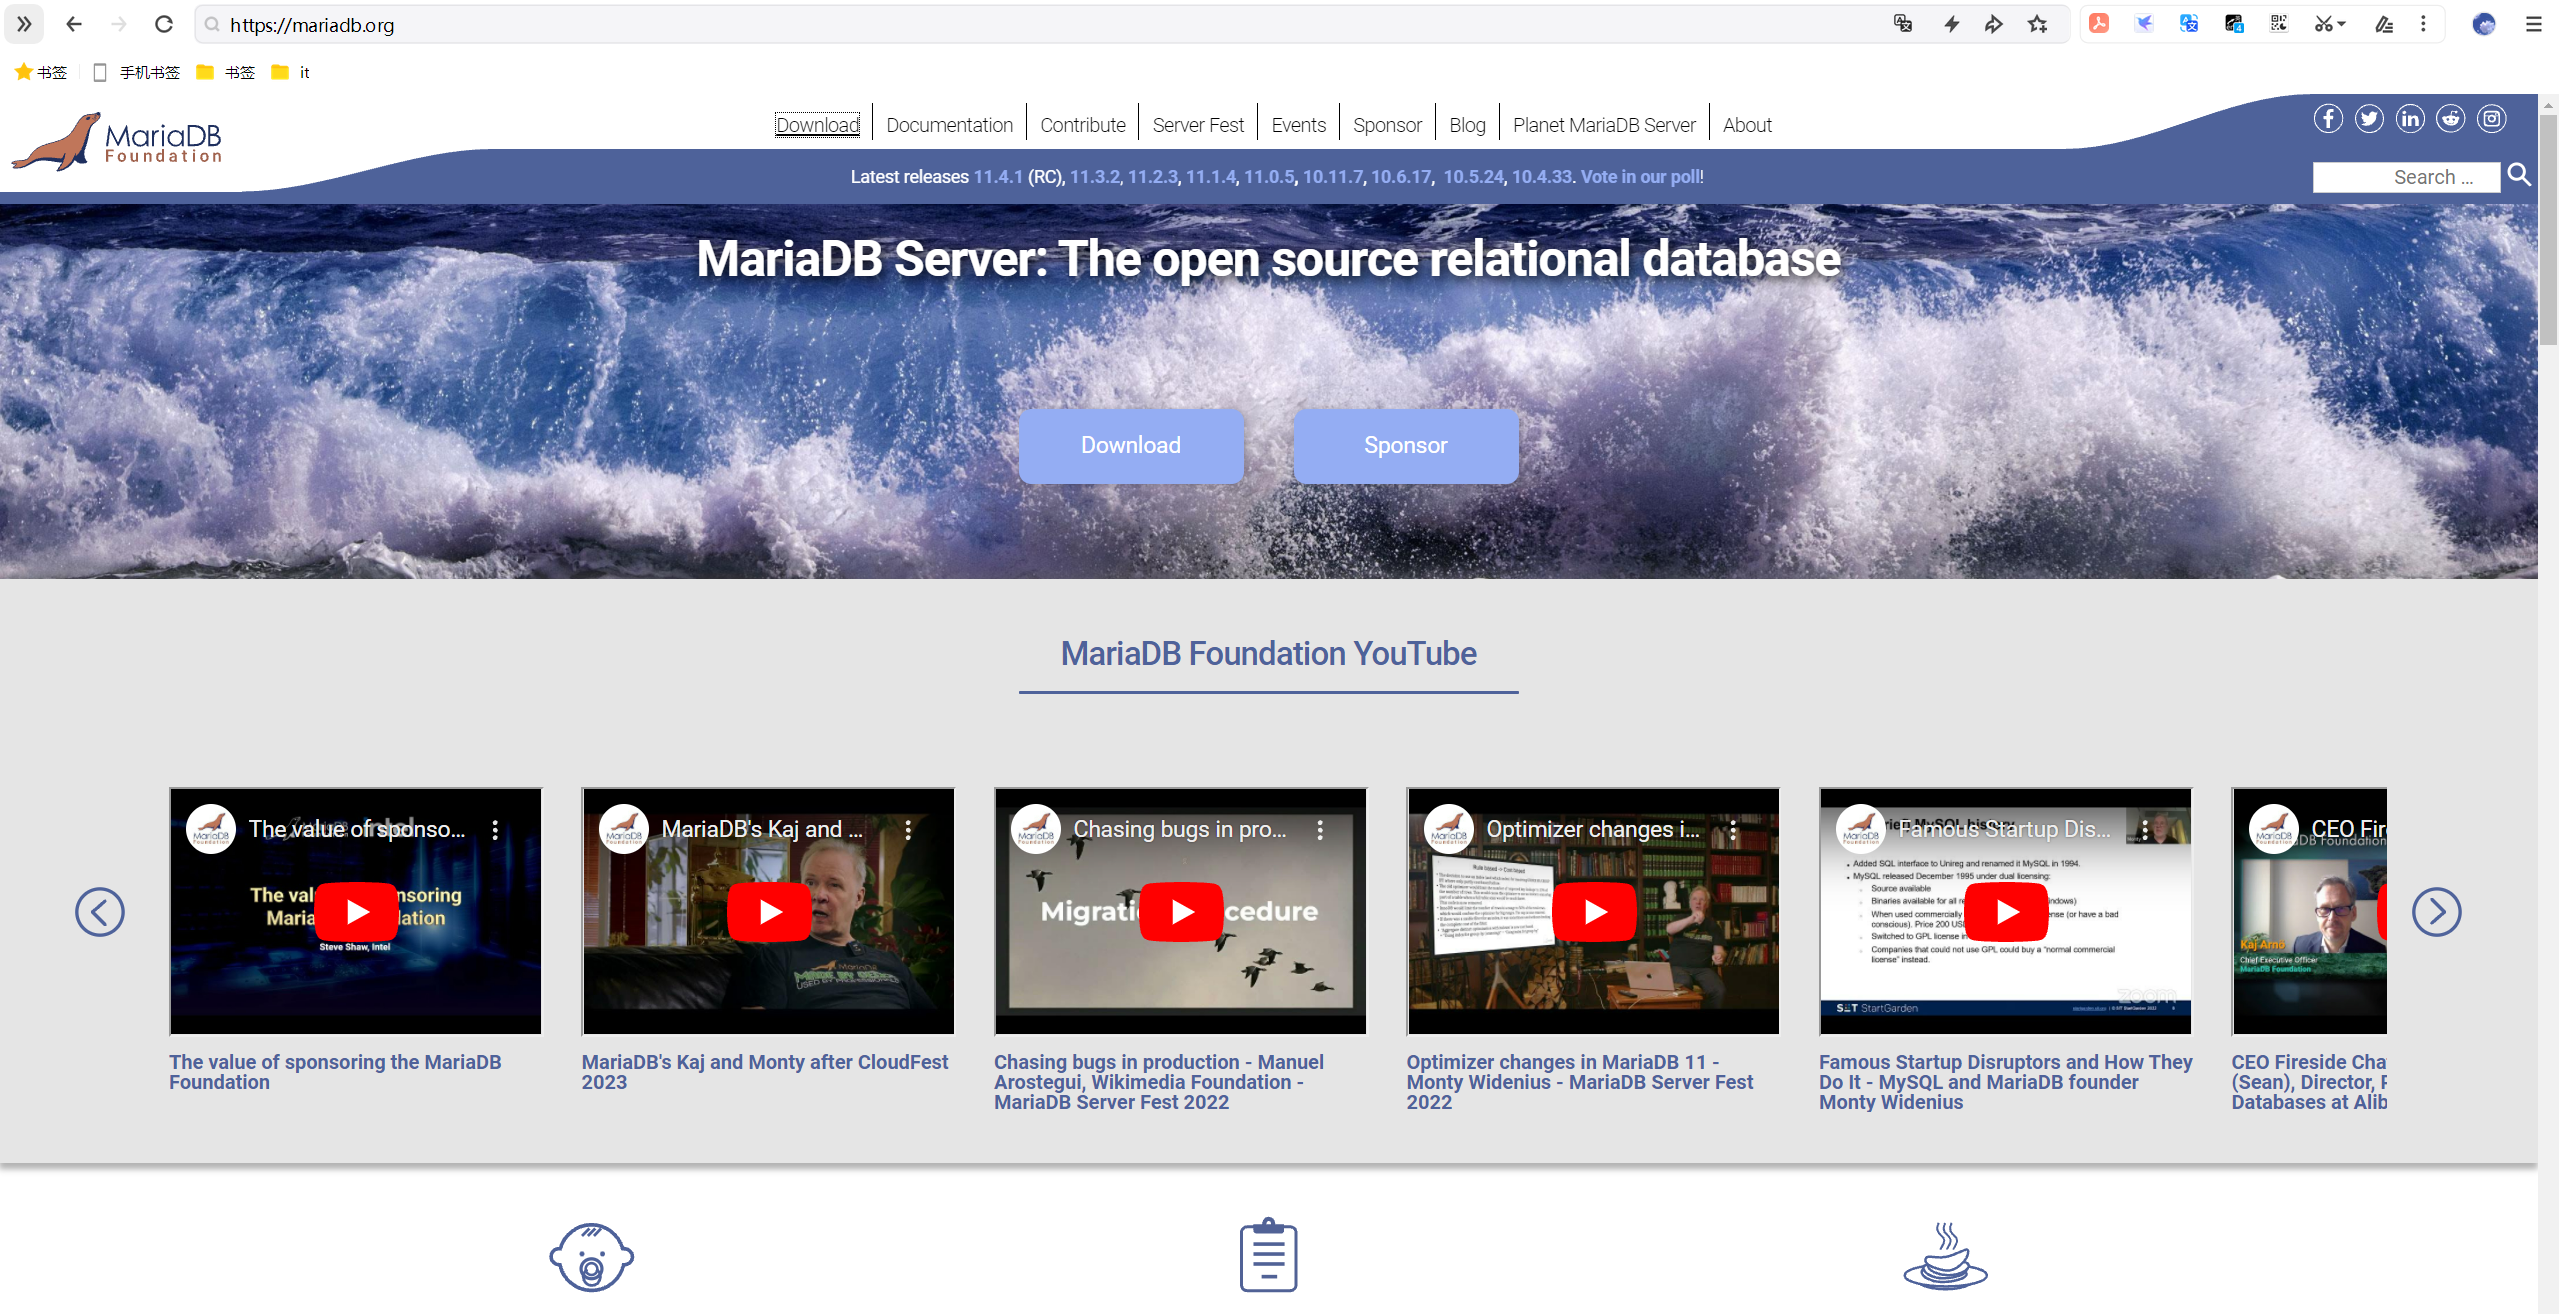
Task: Bookmark page with star icon
Action: [x=2038, y=24]
